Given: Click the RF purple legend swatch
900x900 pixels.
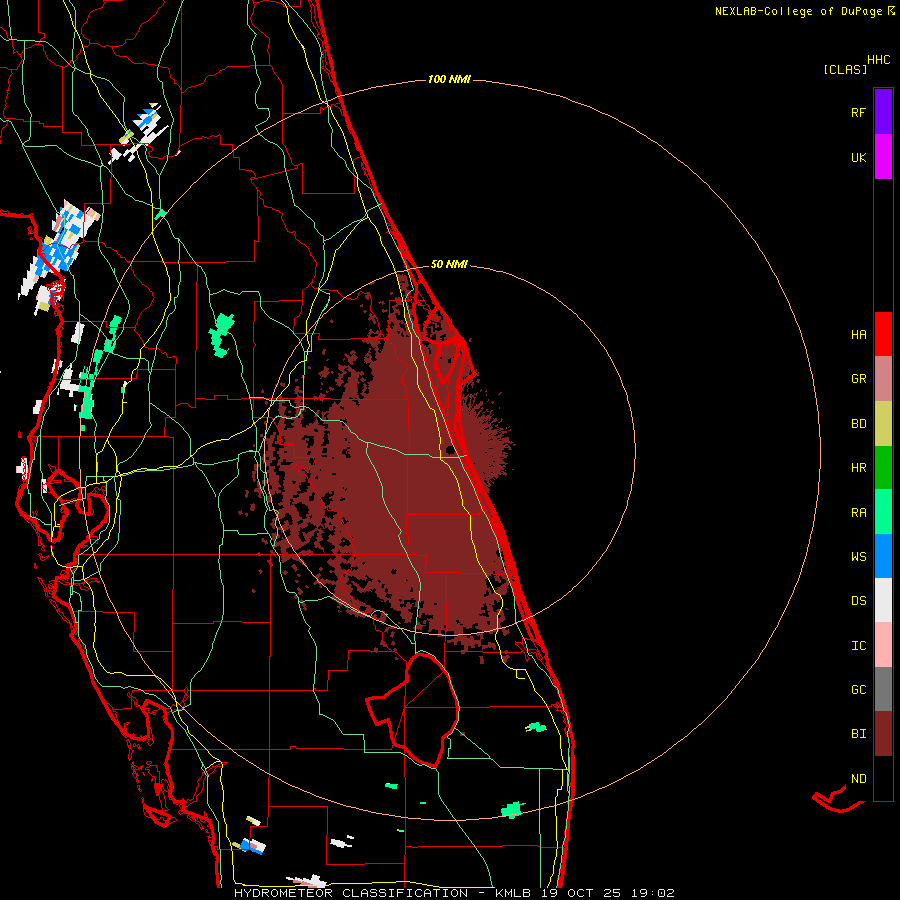Looking at the screenshot, I should [x=883, y=112].
